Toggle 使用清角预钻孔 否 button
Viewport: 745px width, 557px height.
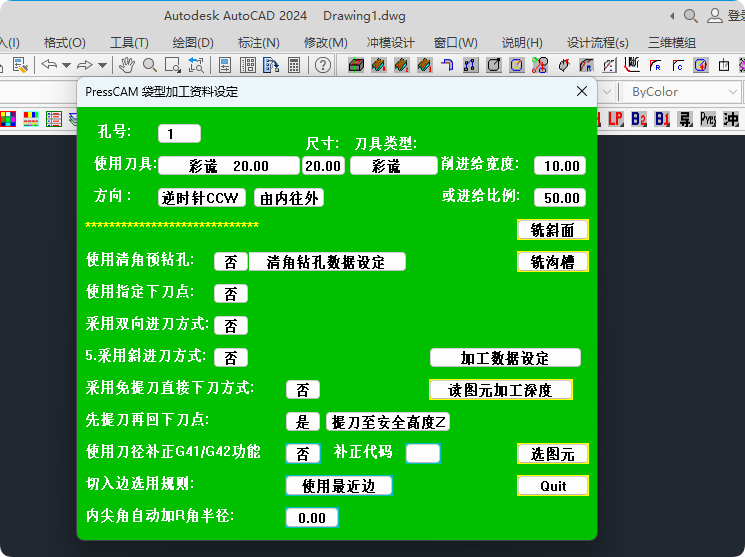click(x=231, y=262)
